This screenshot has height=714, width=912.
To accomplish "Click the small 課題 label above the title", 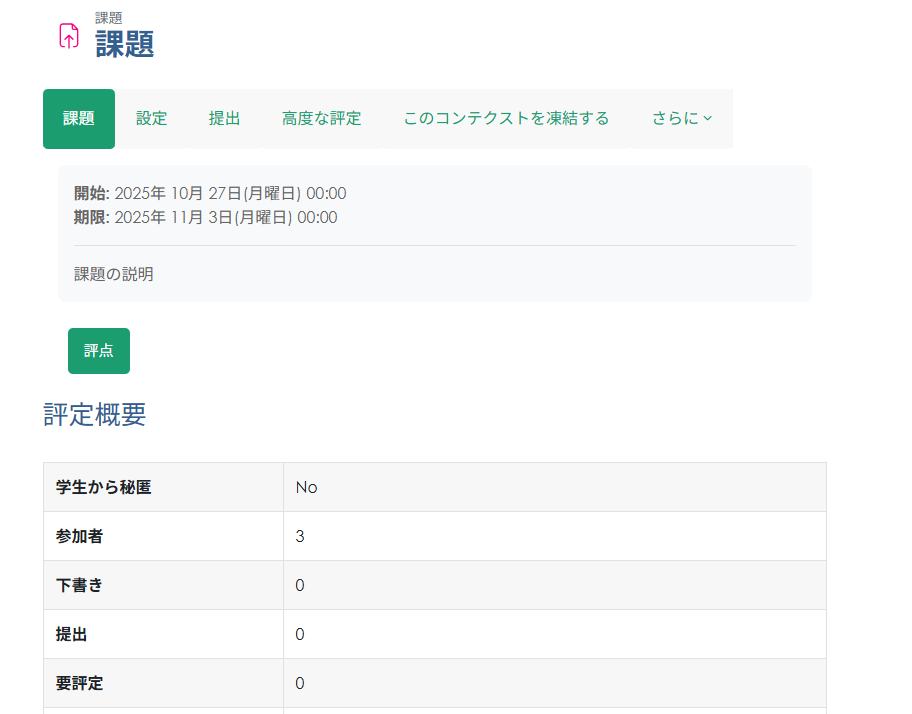I will tap(109, 18).
